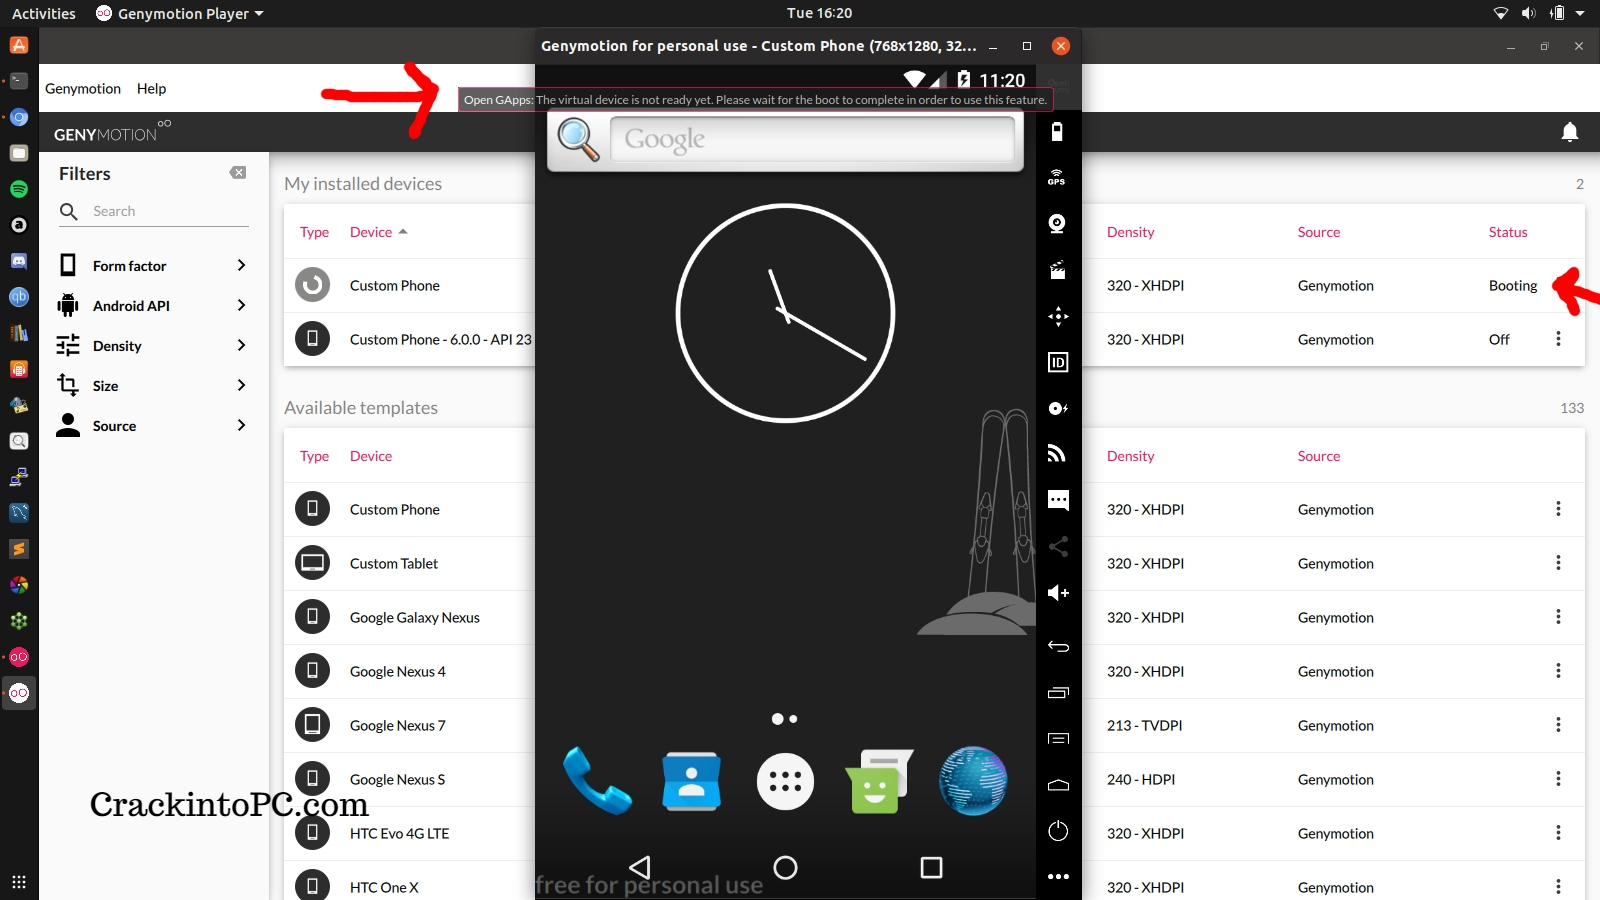Open screen capture clapperboard tool

pos(1057,270)
